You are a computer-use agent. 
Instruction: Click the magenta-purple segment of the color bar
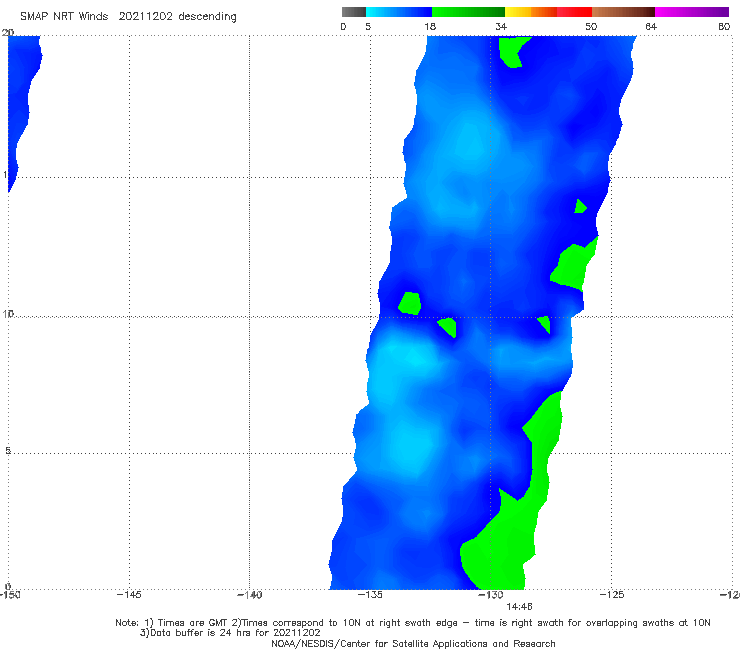pos(692,12)
